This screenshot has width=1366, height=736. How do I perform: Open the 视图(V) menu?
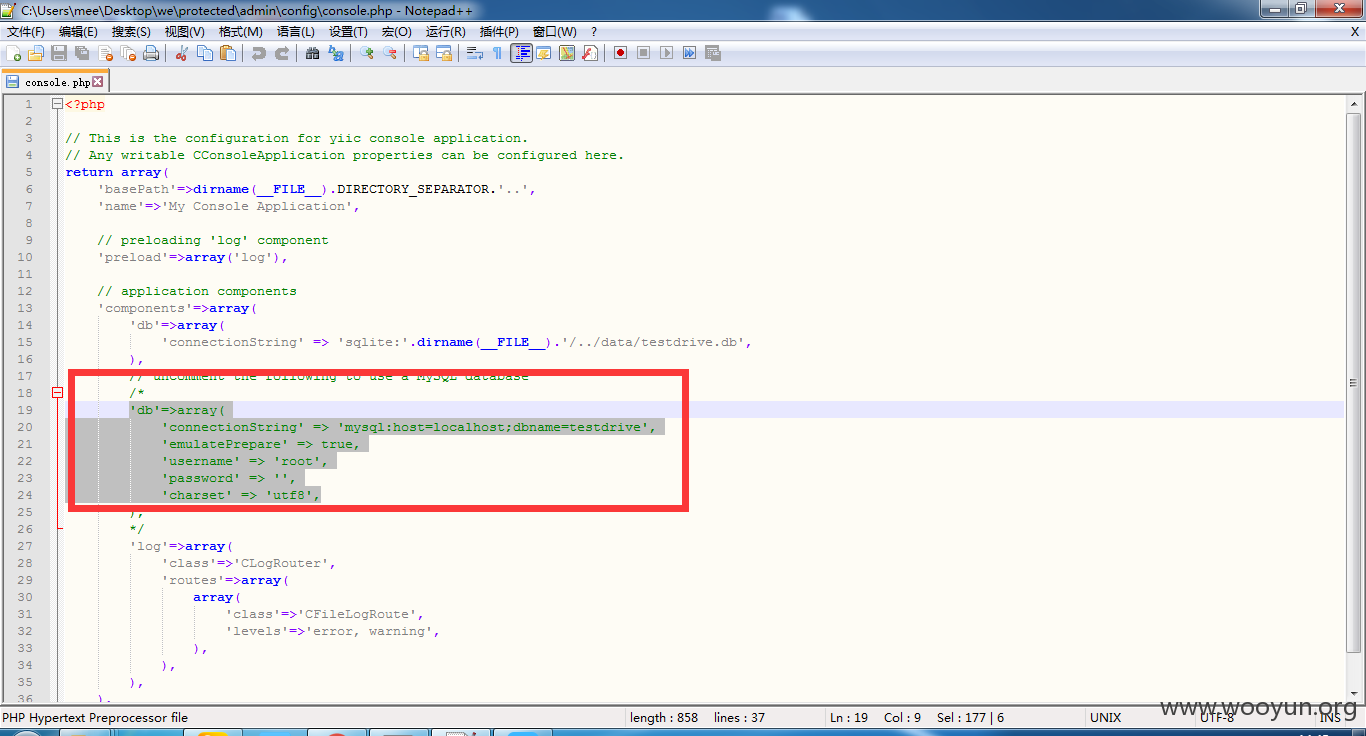click(185, 32)
